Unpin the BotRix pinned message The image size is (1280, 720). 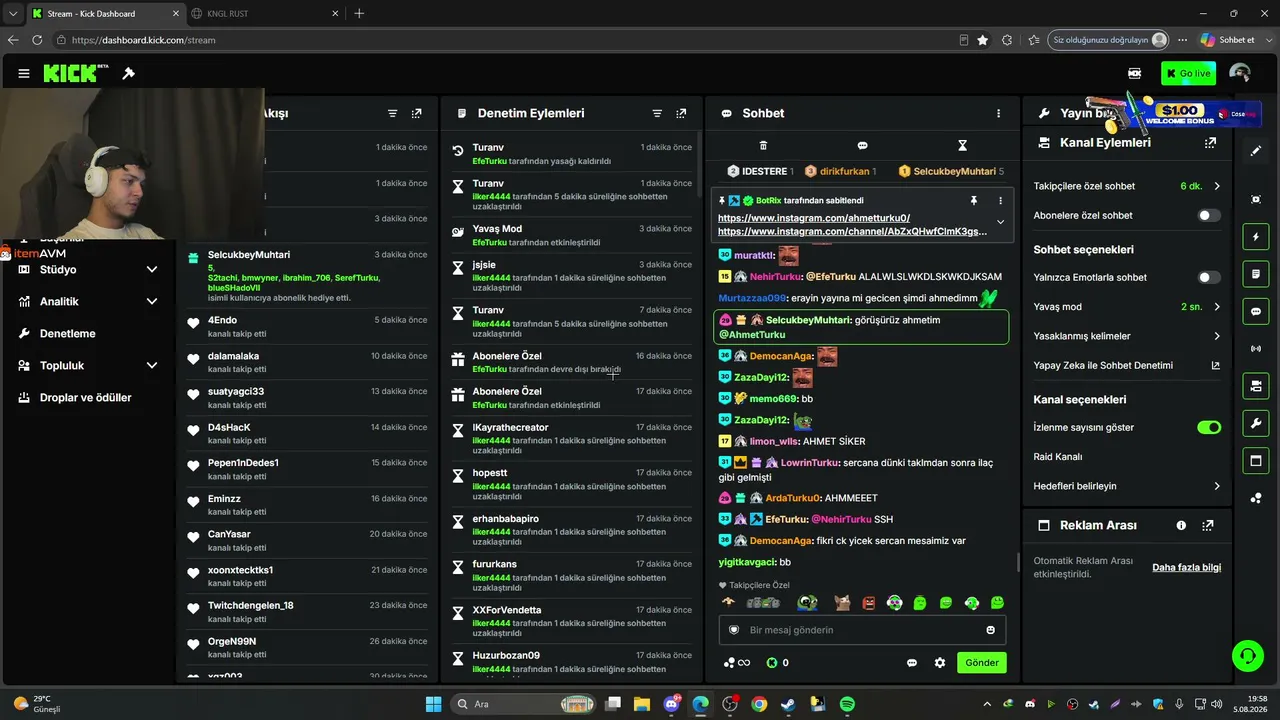pos(973,200)
